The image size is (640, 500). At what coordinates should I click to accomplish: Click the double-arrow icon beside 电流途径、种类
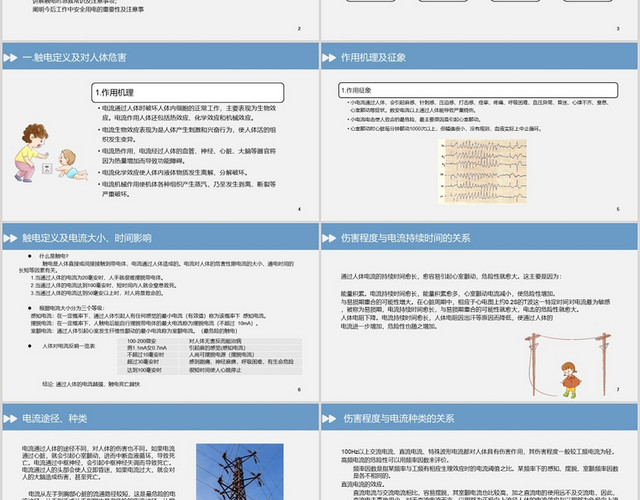(10, 418)
